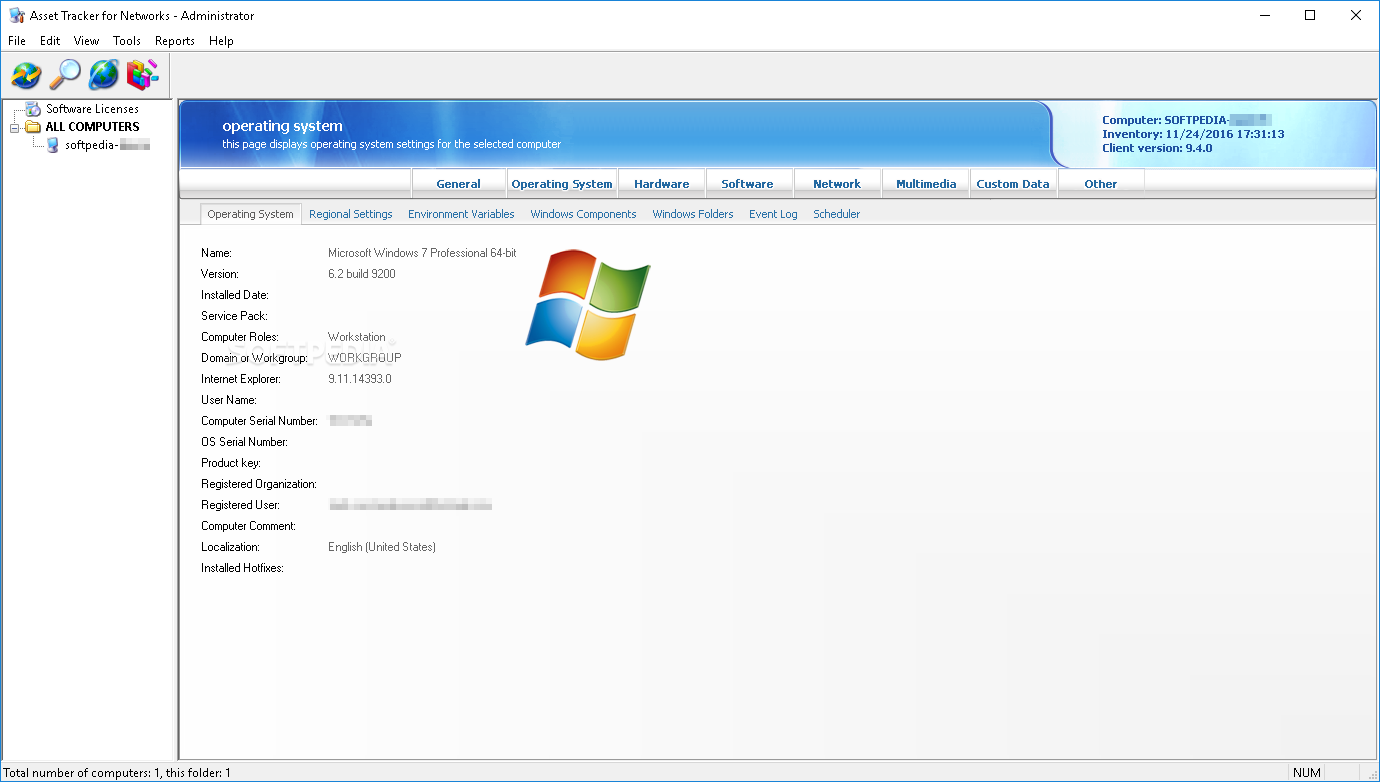Click the application icon in the title bar
The width and height of the screenshot is (1380, 782).
15,15
